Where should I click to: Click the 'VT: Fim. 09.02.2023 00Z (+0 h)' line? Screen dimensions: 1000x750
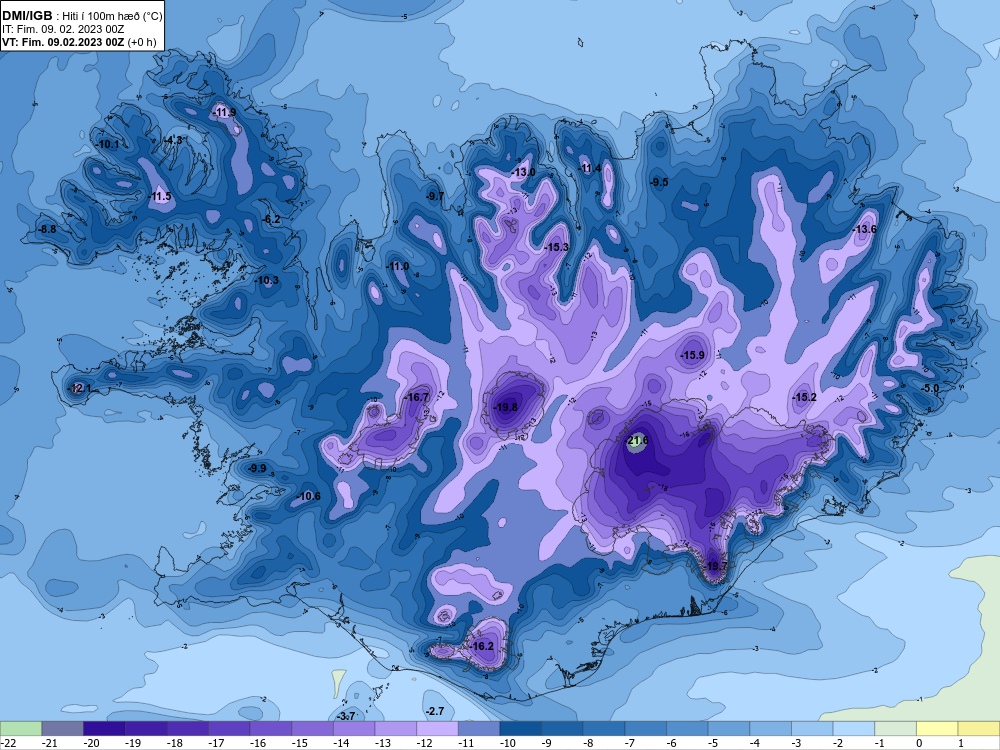coord(79,42)
